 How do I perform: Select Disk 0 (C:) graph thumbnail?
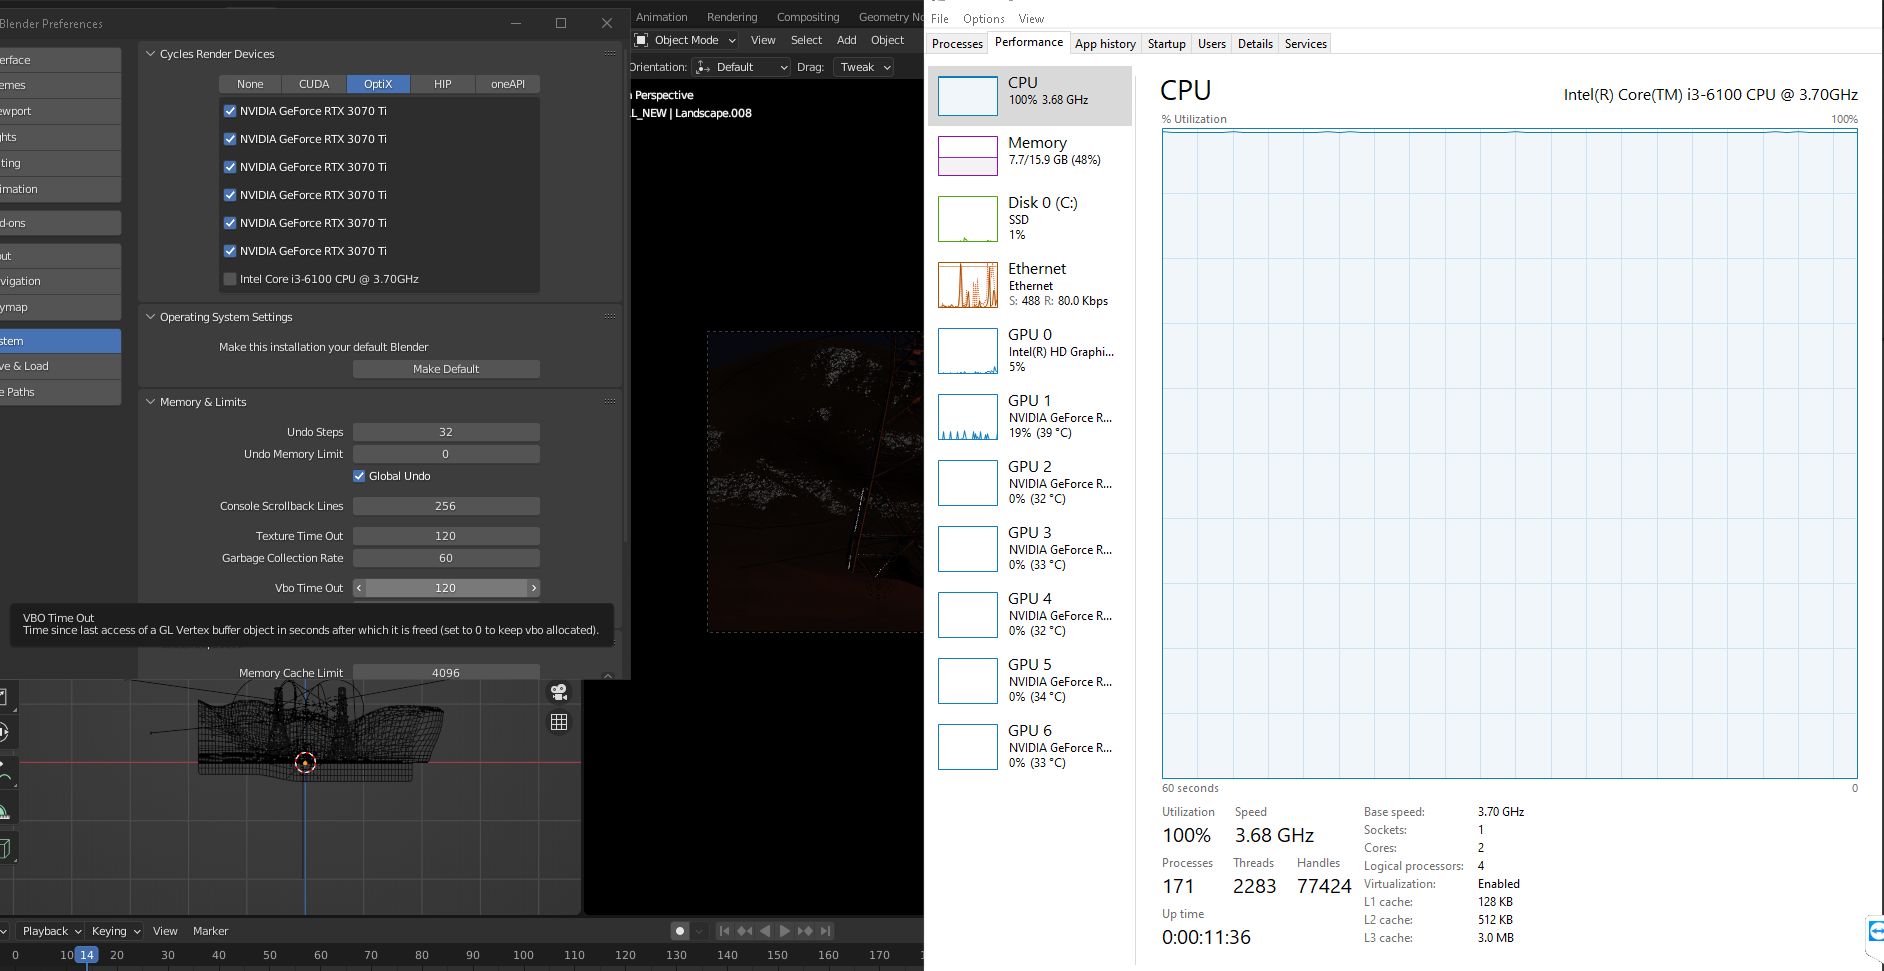pyautogui.click(x=968, y=219)
